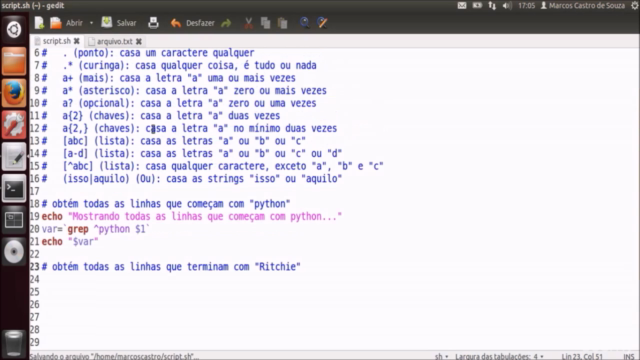Redo the change with green arrow icon

(x=226, y=23)
